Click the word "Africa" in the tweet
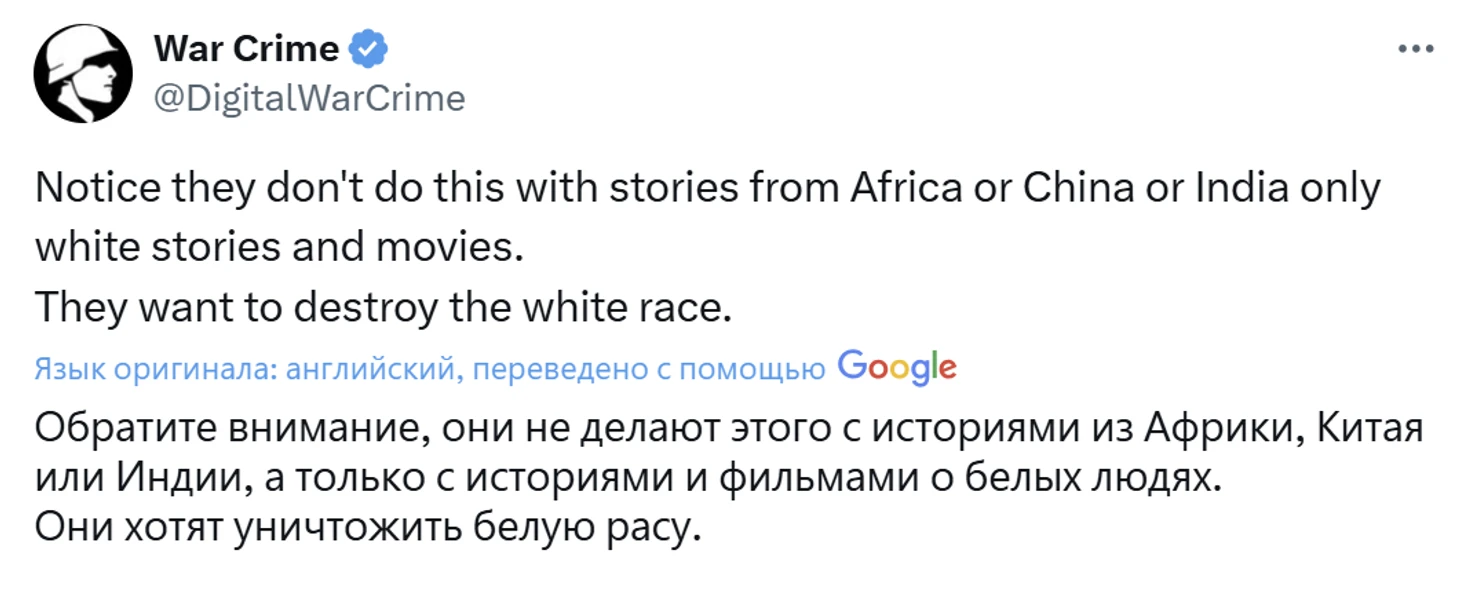Screen dimensions: 1460x590 (x=906, y=190)
